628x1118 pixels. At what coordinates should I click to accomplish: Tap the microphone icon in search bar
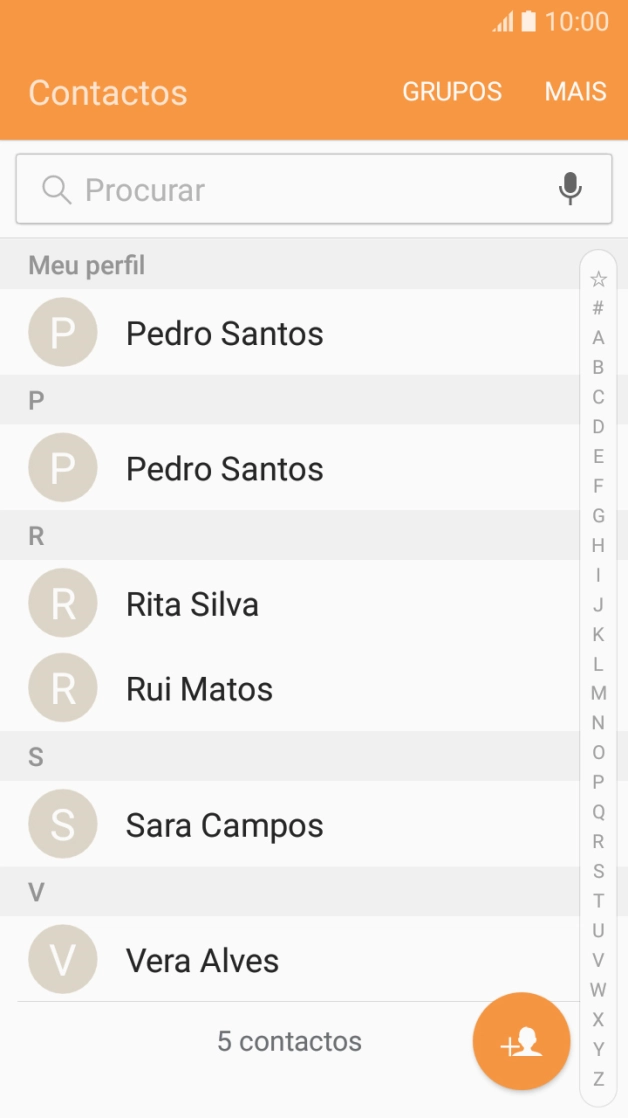coord(570,188)
